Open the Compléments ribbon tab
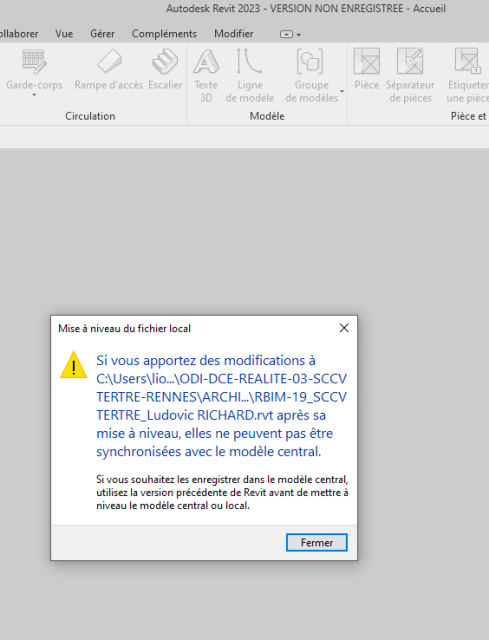Image resolution: width=489 pixels, height=640 pixels. tap(164, 33)
